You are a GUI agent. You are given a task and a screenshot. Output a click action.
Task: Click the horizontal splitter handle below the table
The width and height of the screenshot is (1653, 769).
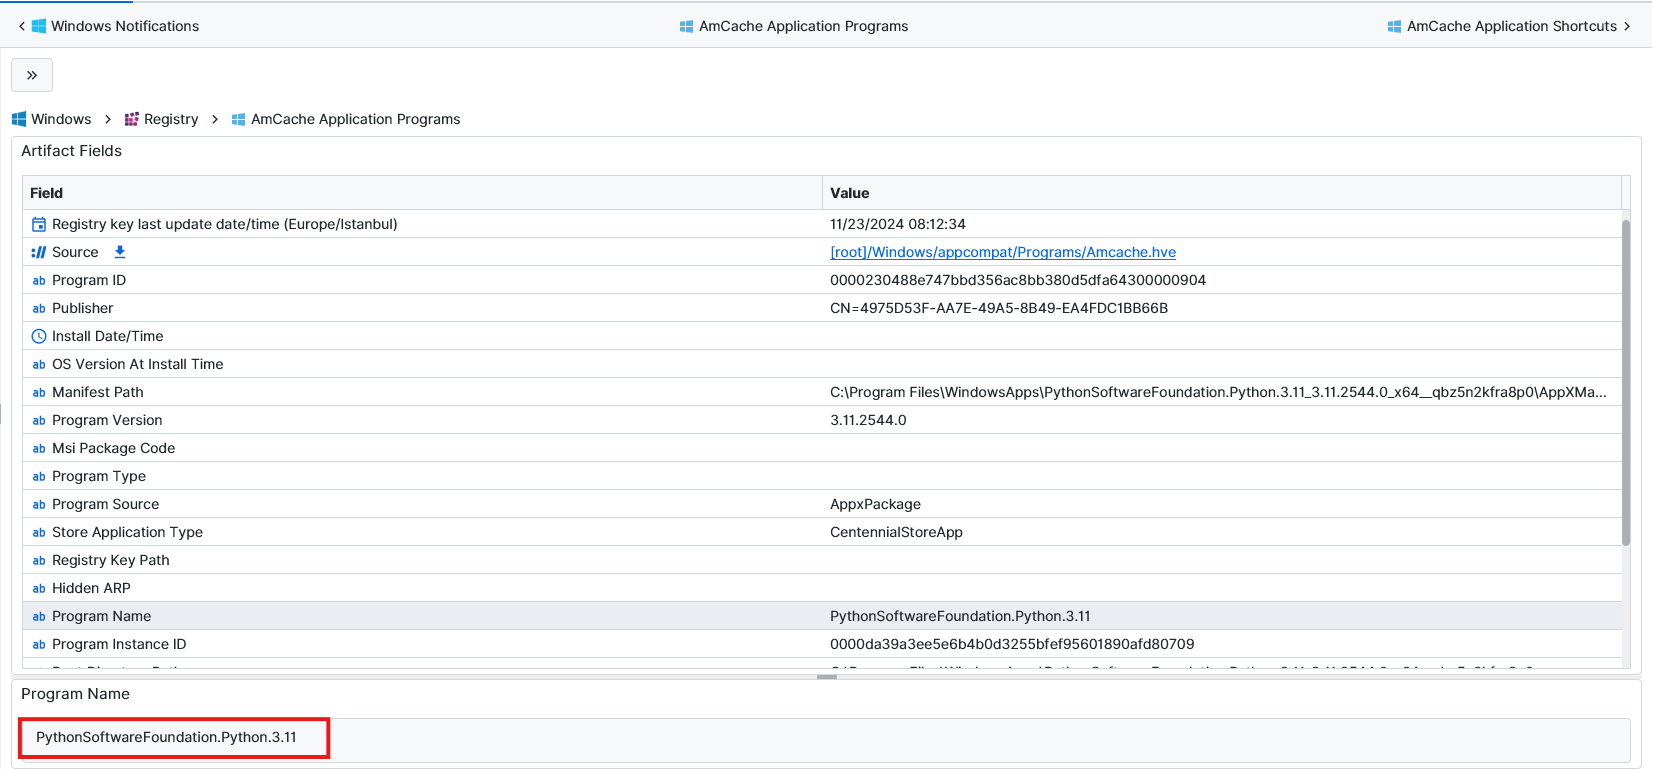tap(826, 677)
